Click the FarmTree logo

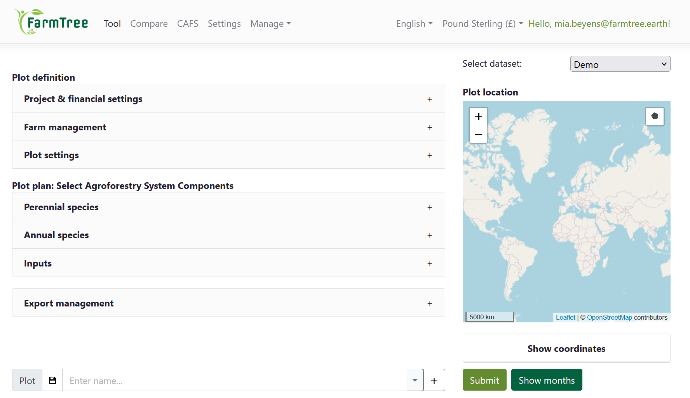pyautogui.click(x=51, y=22)
